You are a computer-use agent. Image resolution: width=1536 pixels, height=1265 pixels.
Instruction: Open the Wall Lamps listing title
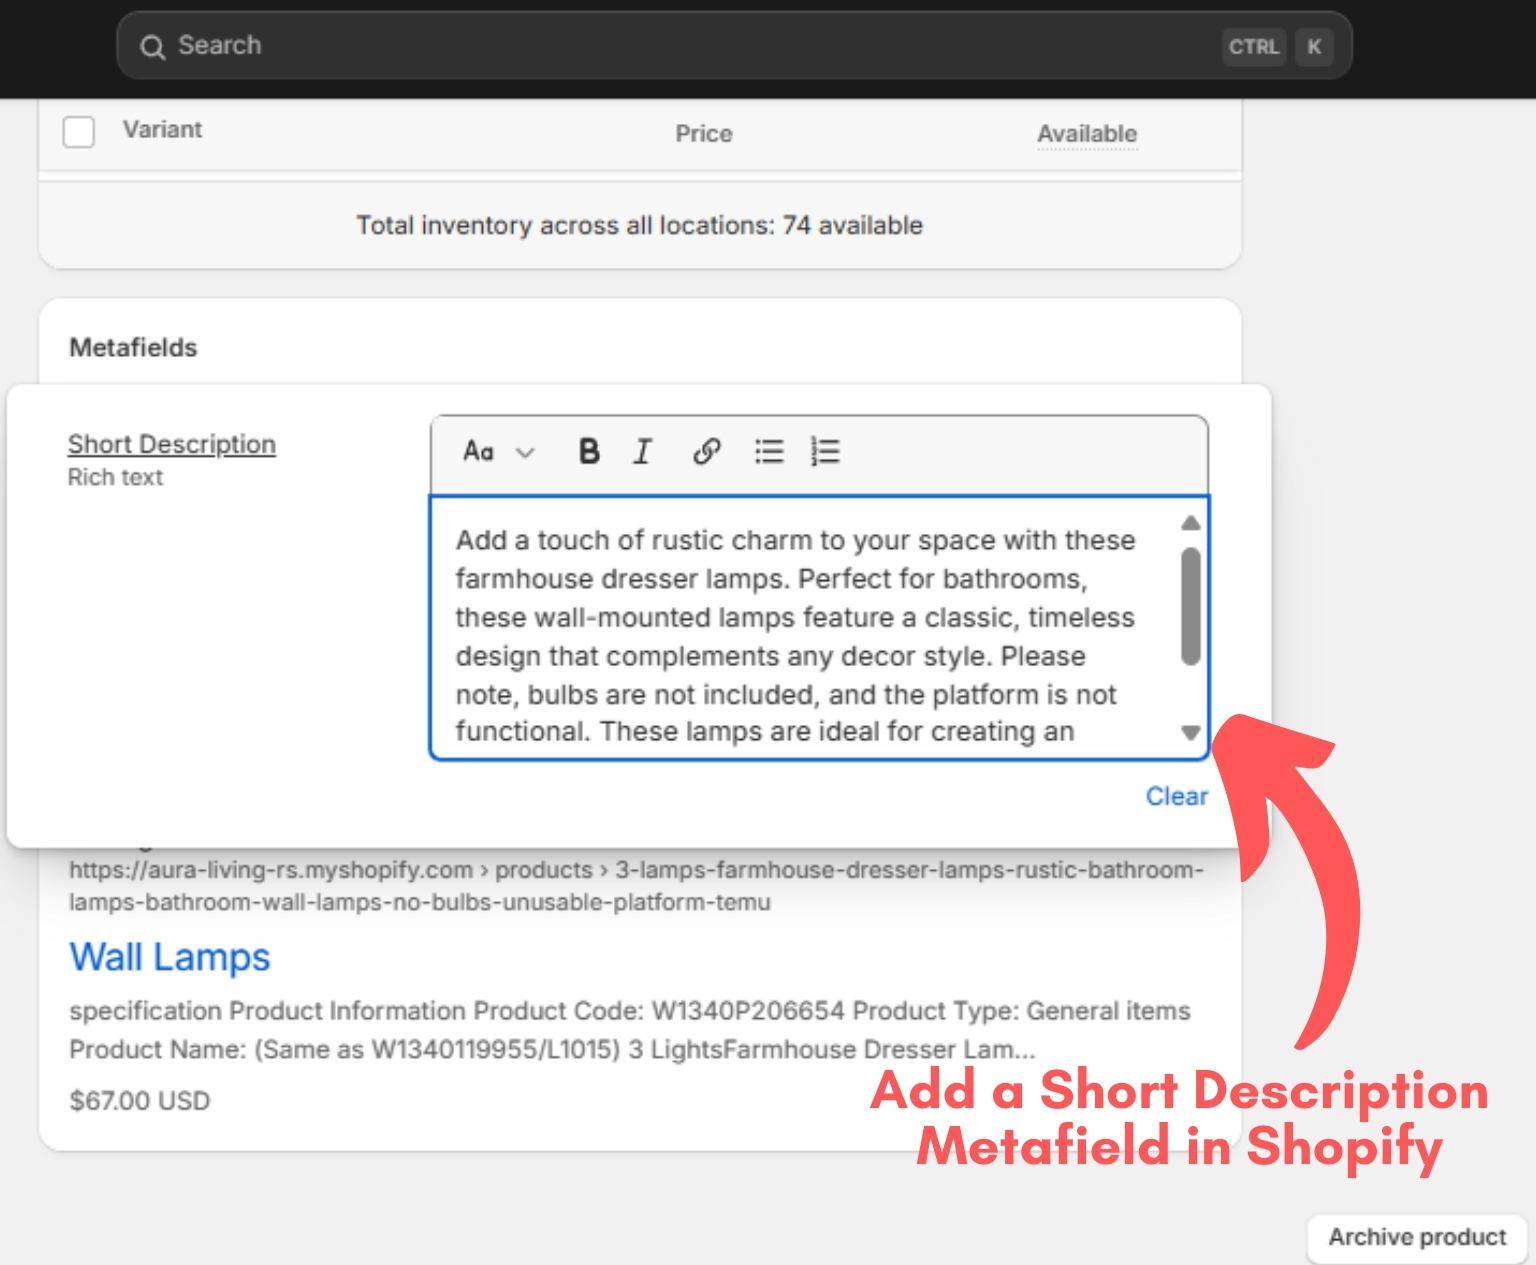coord(170,957)
